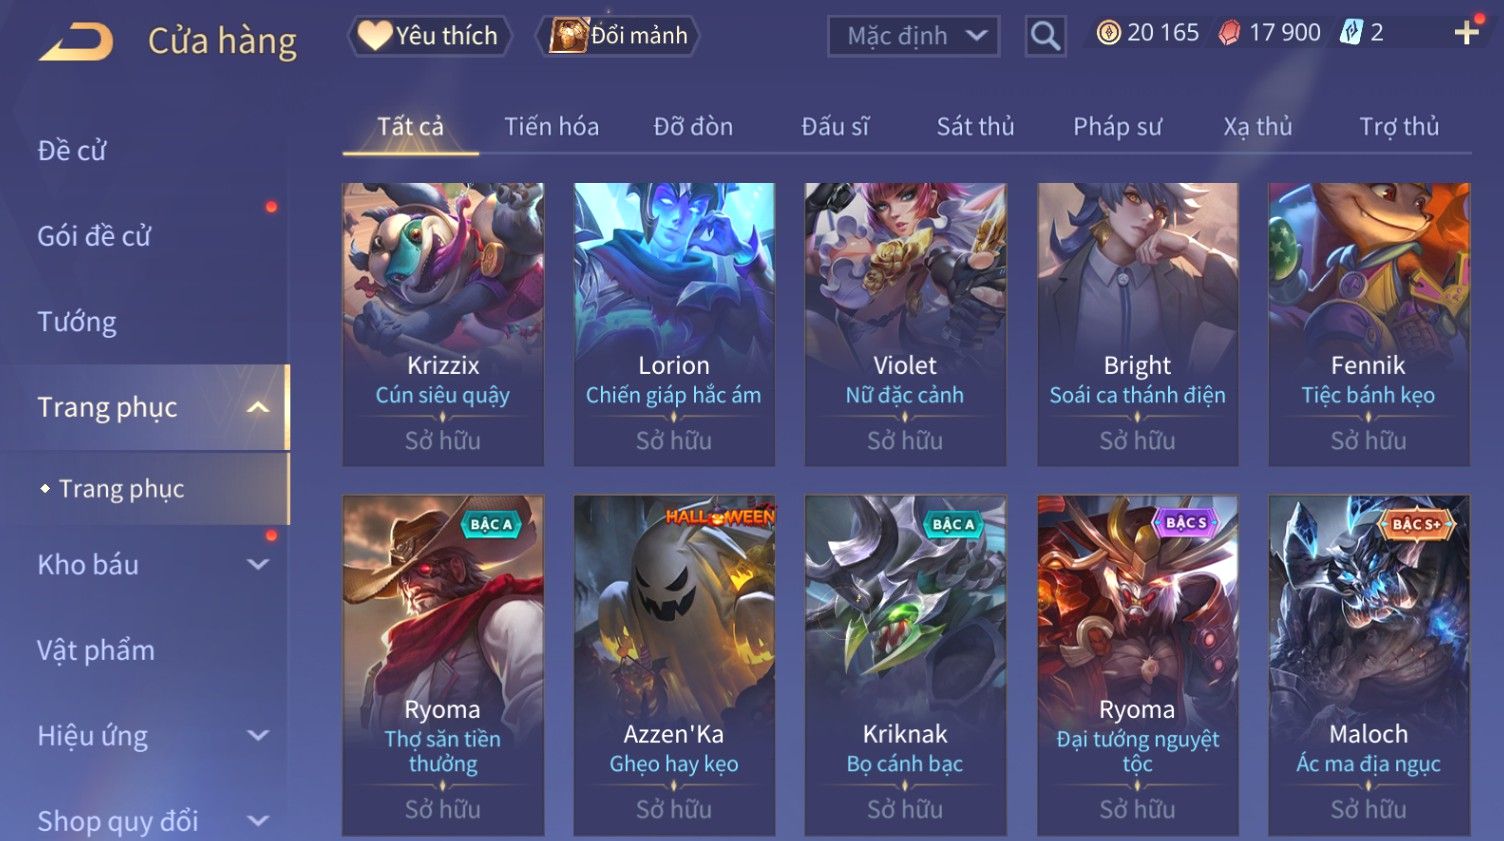Select the Tiến hóa tab
1504x841 pixels.
click(x=551, y=127)
